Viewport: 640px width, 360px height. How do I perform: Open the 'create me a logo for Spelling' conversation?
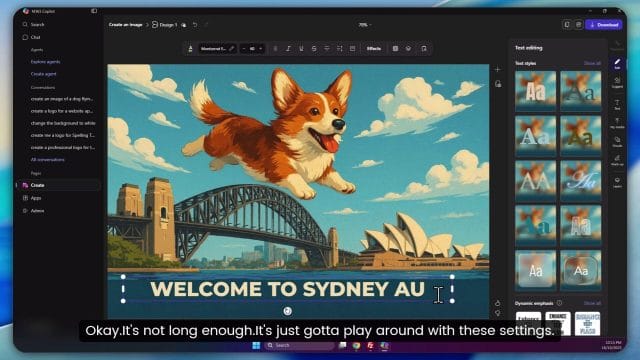(62, 135)
